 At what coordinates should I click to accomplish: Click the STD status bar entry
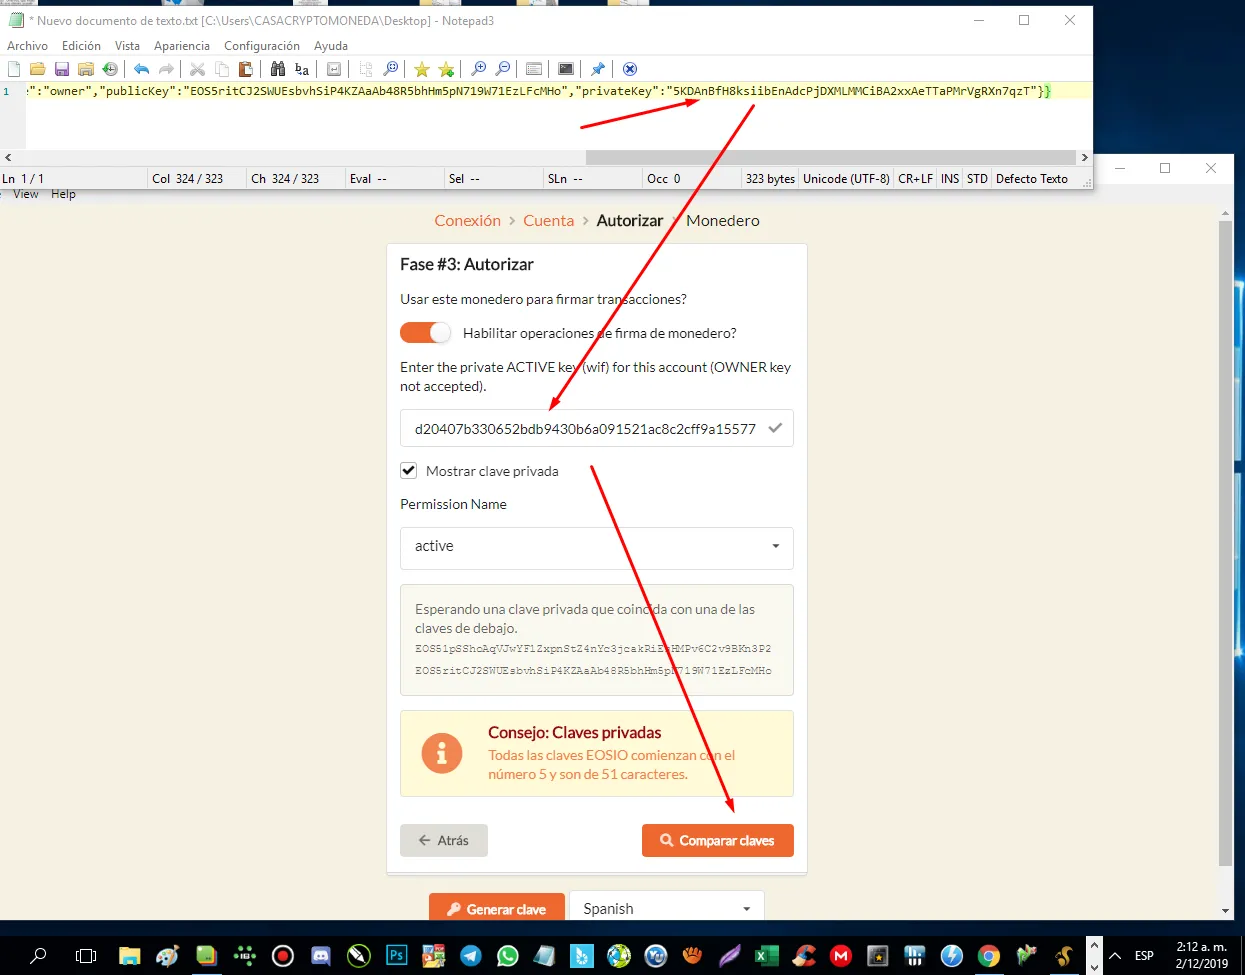point(977,179)
